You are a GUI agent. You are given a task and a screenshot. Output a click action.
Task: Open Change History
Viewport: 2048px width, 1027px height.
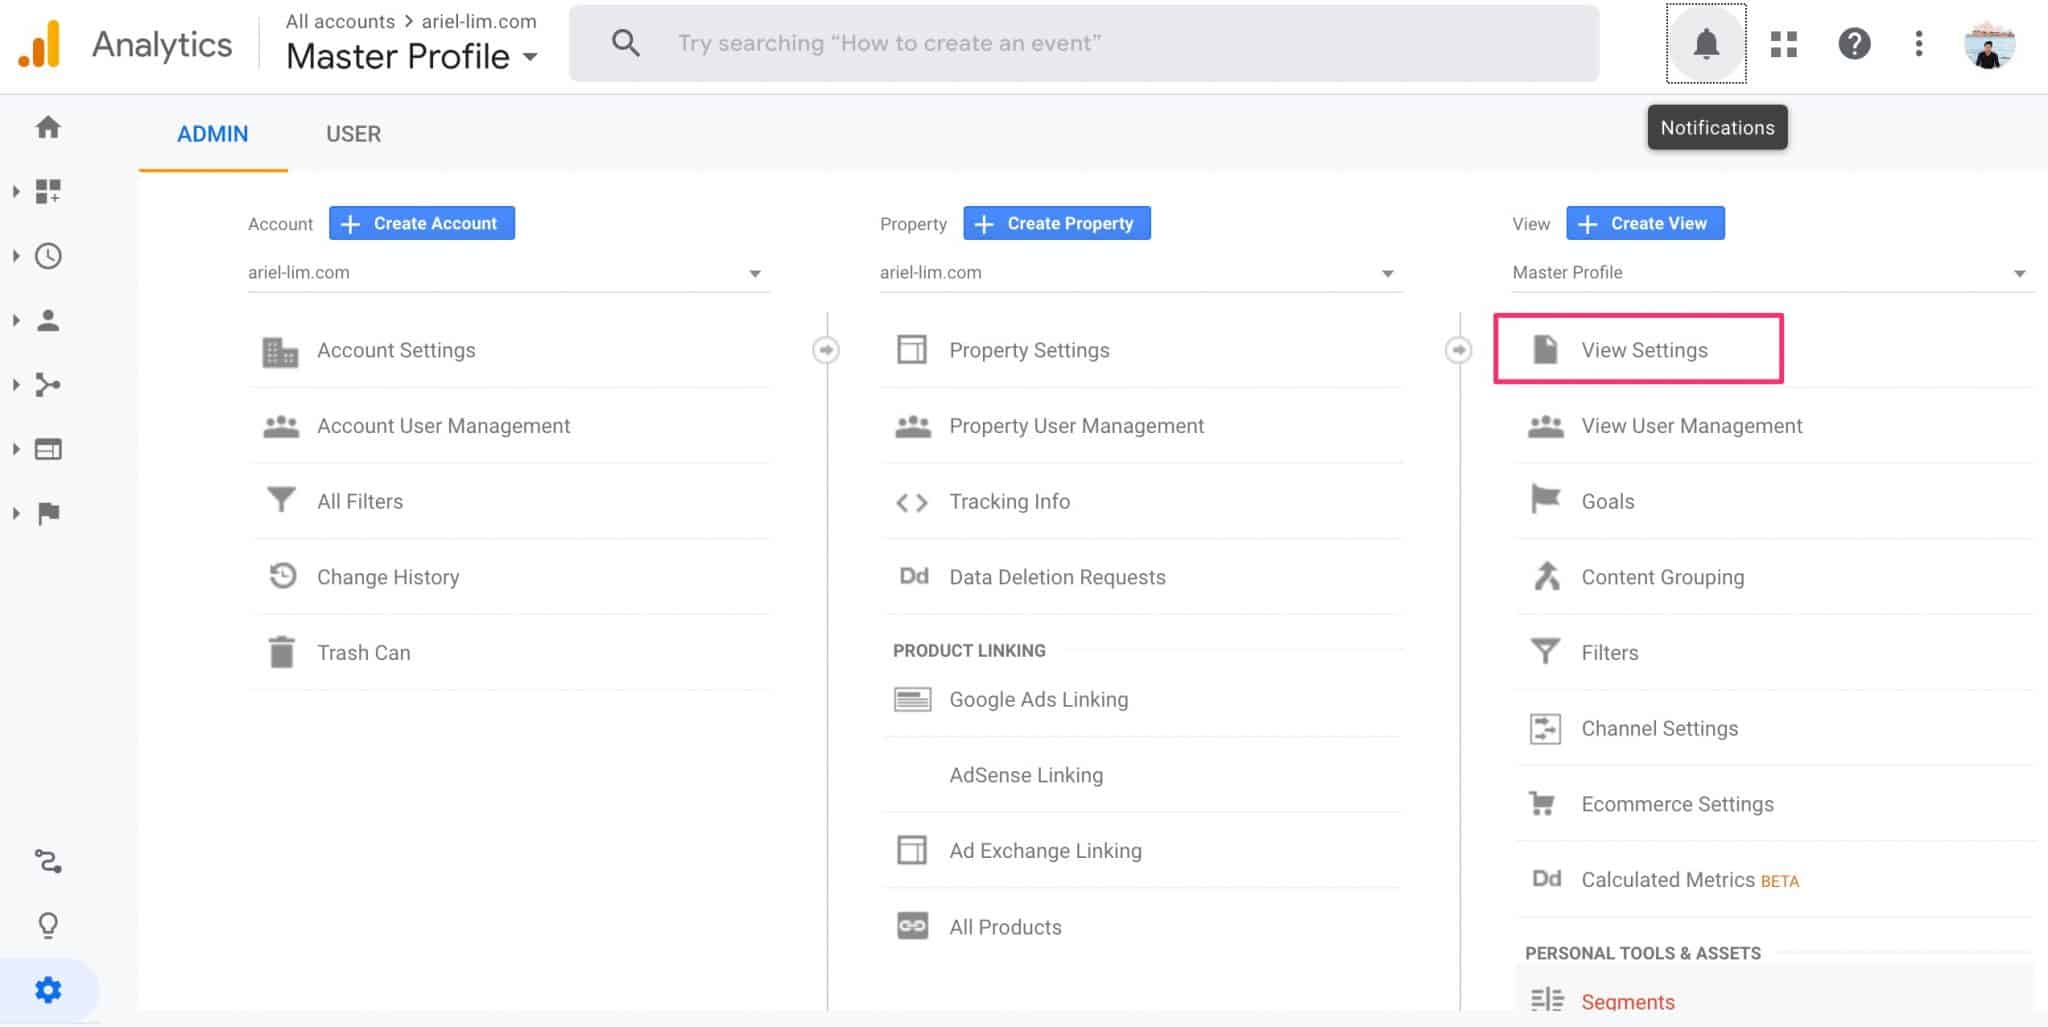coord(509,577)
